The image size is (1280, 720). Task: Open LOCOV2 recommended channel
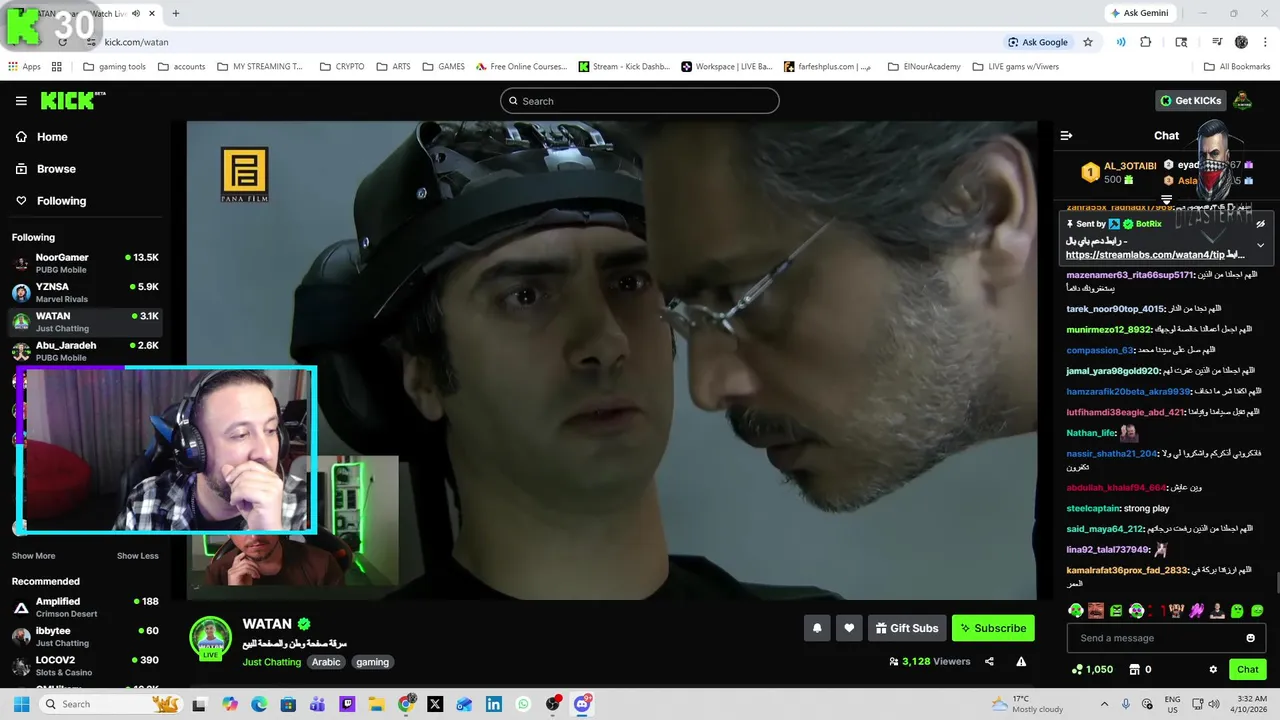(x=85, y=666)
